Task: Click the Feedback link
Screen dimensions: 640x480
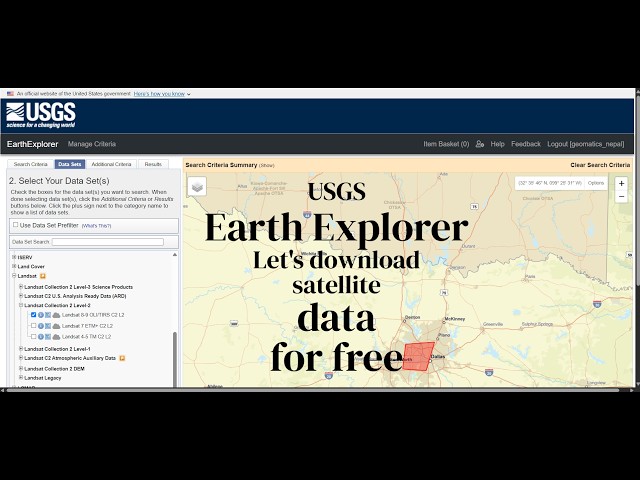Action: point(526,144)
